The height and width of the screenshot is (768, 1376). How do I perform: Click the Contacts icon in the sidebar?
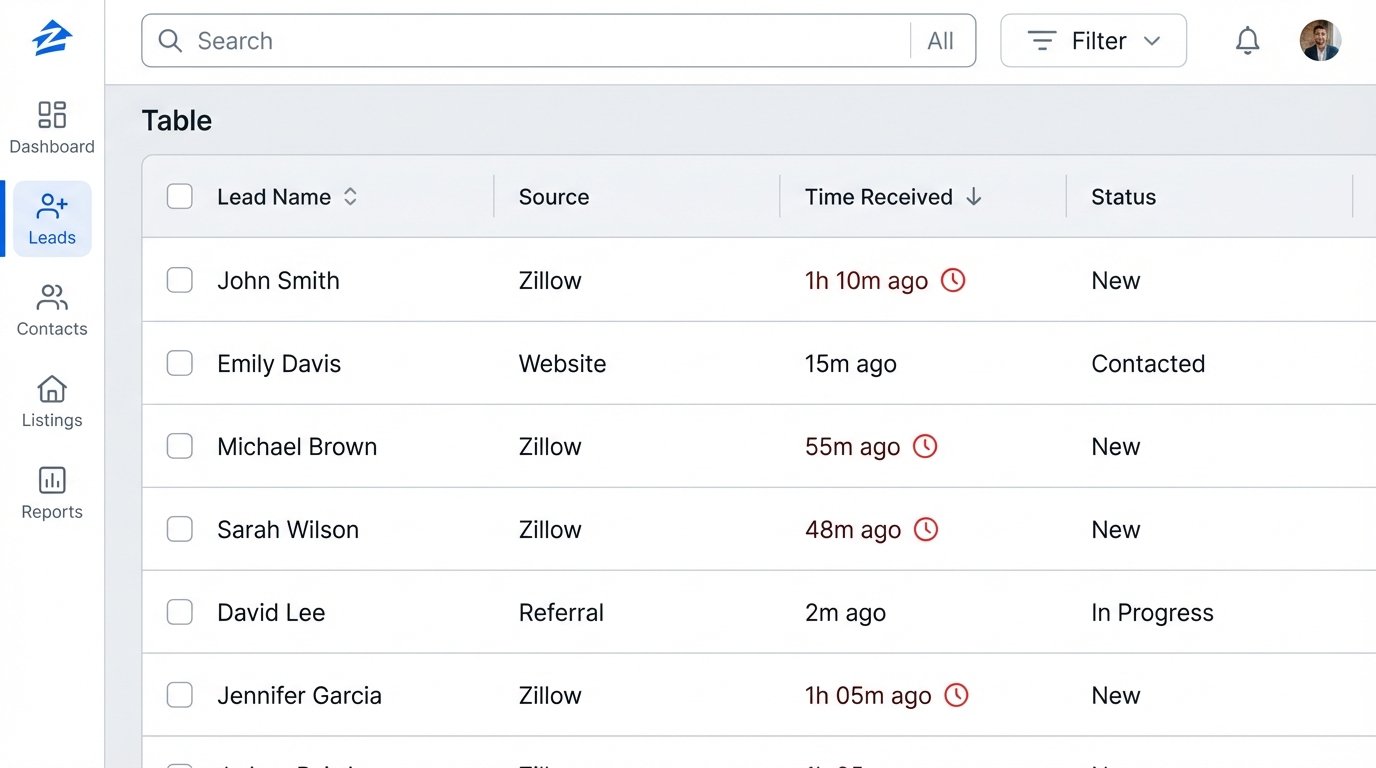tap(51, 298)
